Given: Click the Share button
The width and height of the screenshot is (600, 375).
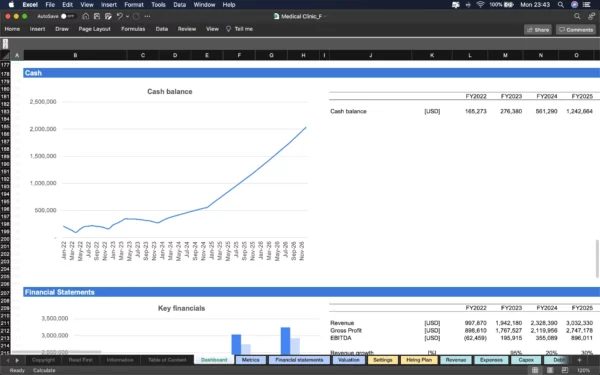Looking at the screenshot, I should pyautogui.click(x=538, y=29).
